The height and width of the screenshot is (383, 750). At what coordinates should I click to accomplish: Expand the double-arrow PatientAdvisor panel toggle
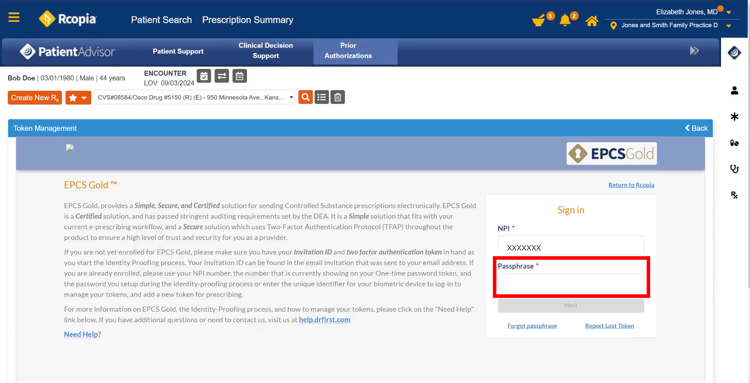[695, 51]
